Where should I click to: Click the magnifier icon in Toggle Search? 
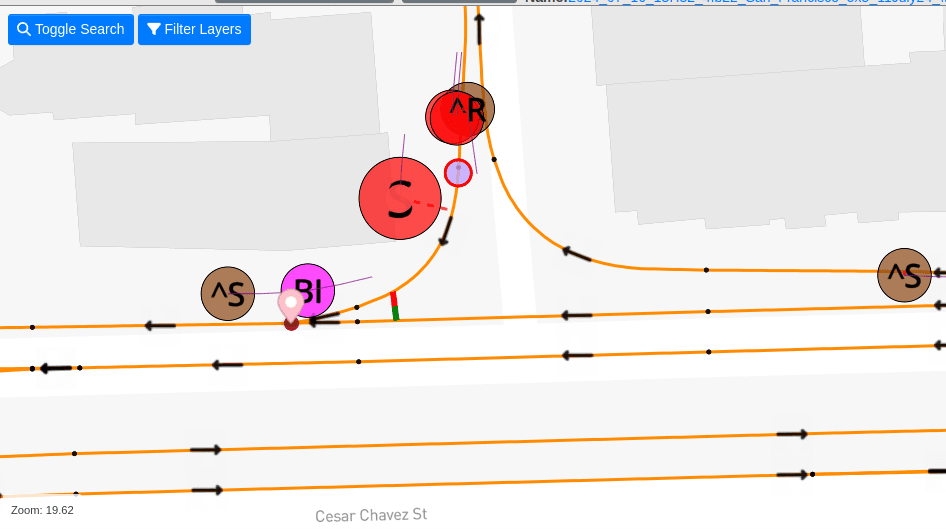(x=23, y=29)
